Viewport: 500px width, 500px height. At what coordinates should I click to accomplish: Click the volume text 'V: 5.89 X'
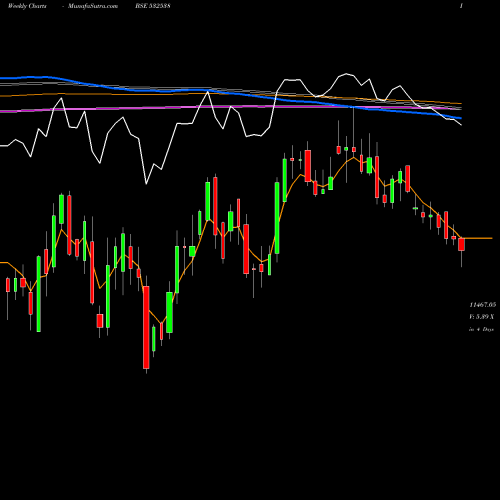[482, 317]
